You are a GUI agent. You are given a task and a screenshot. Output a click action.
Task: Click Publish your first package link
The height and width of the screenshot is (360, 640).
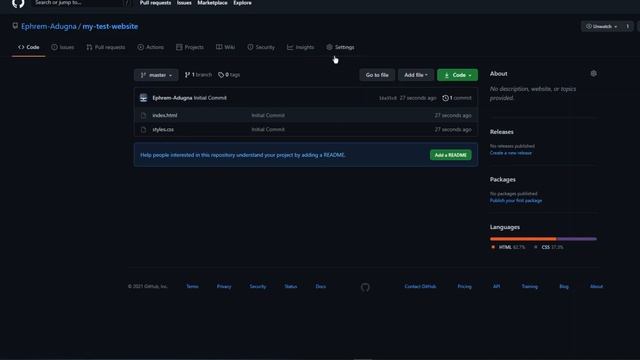coord(516,201)
